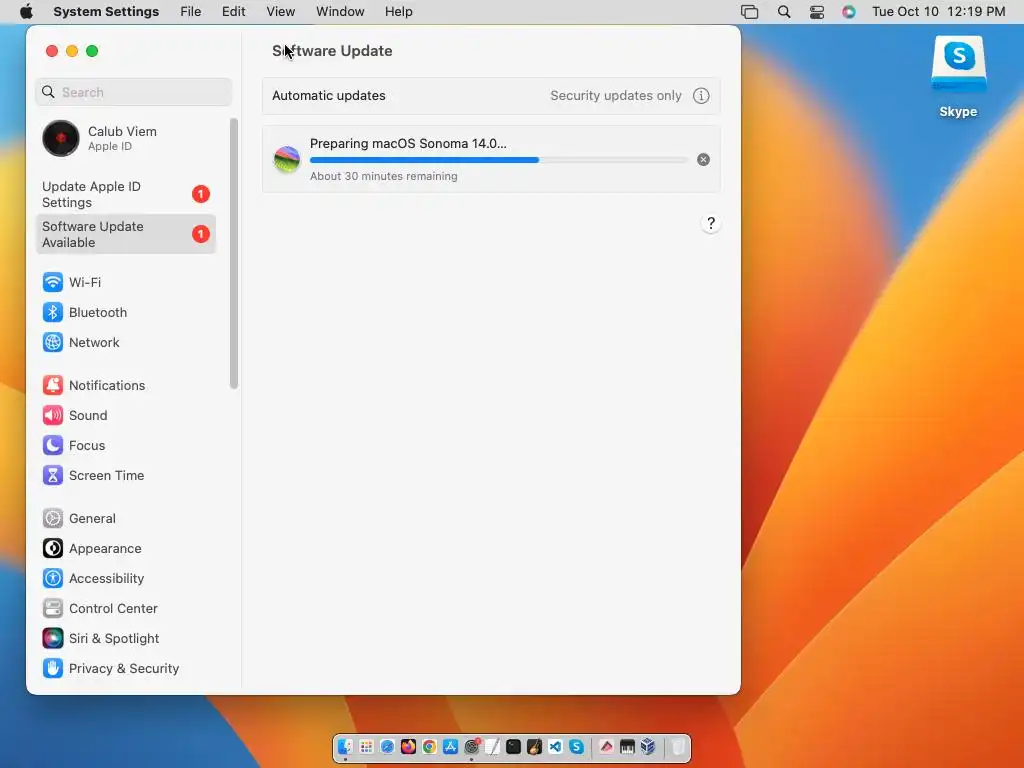This screenshot has height=768, width=1024.
Task: Open the Help menu
Action: [x=398, y=12]
